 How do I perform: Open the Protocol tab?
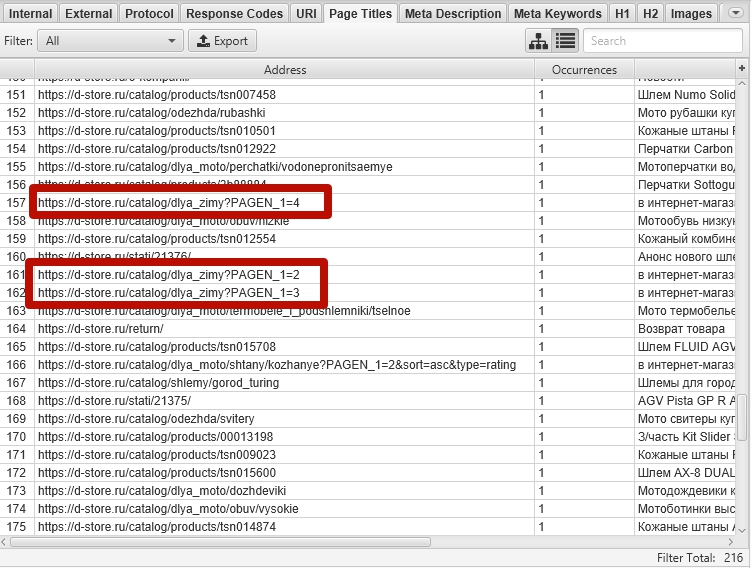[149, 13]
